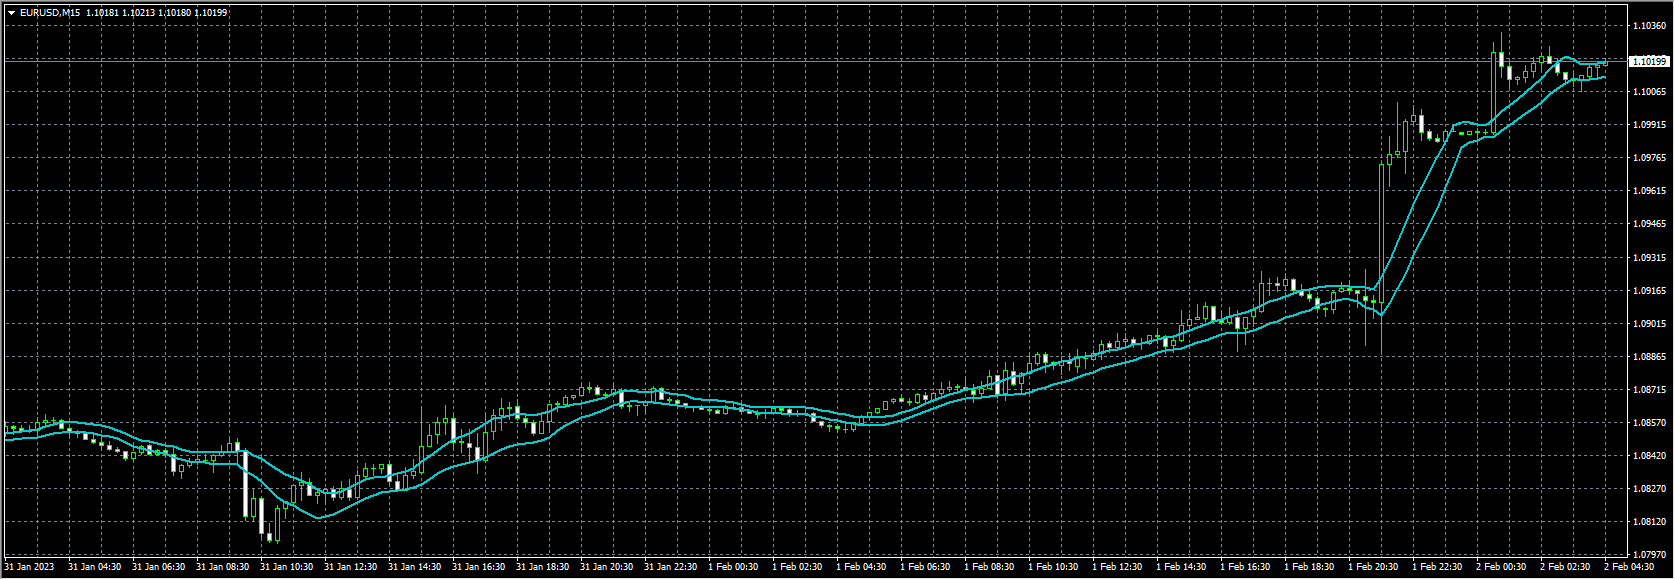1675x580 pixels.
Task: Click the 31 Jan 16:30 time label
Action: (x=478, y=567)
